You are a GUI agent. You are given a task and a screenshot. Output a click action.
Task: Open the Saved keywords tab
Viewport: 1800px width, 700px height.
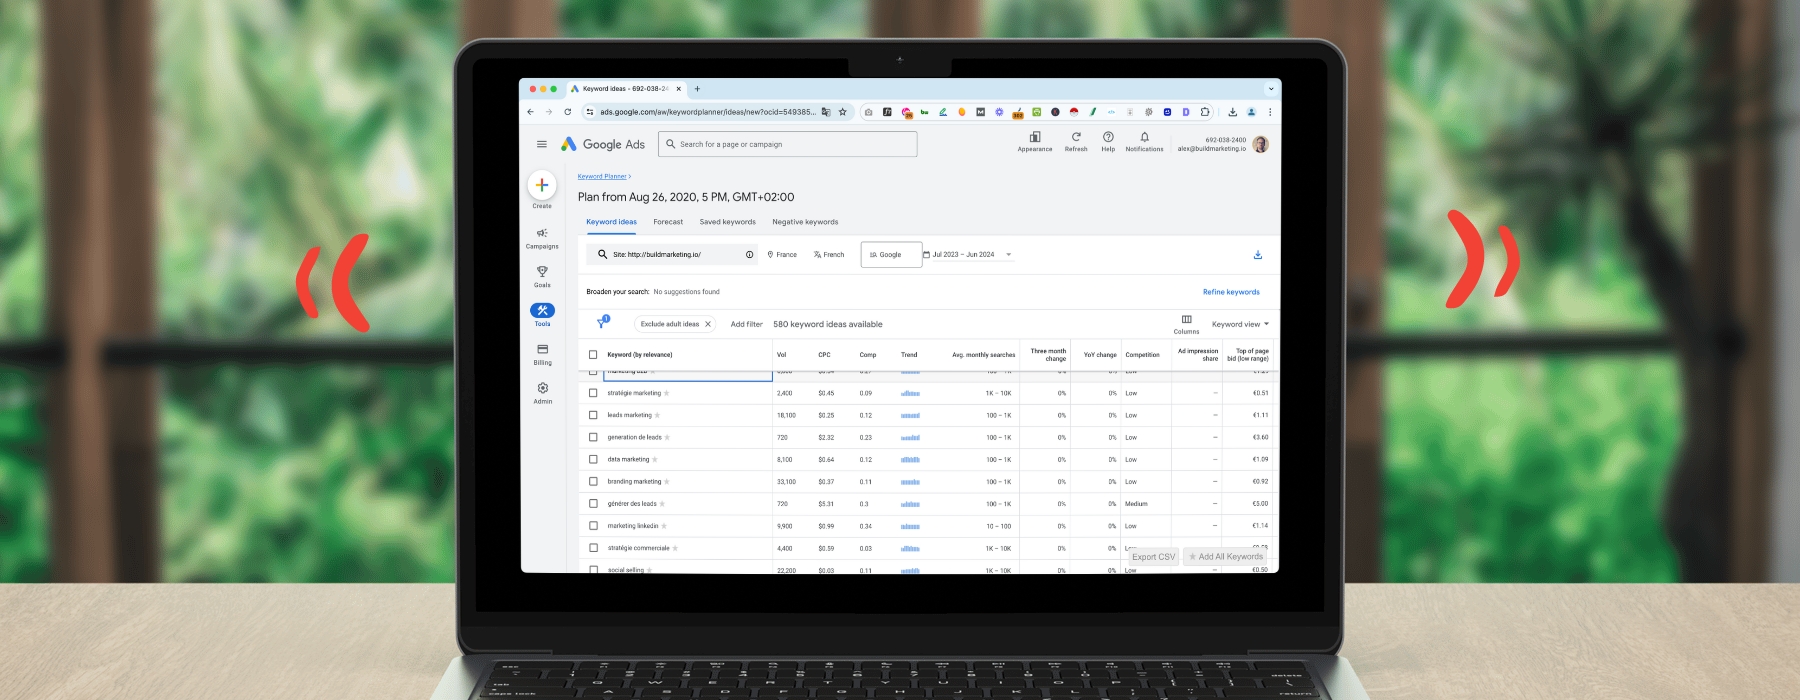727,222
